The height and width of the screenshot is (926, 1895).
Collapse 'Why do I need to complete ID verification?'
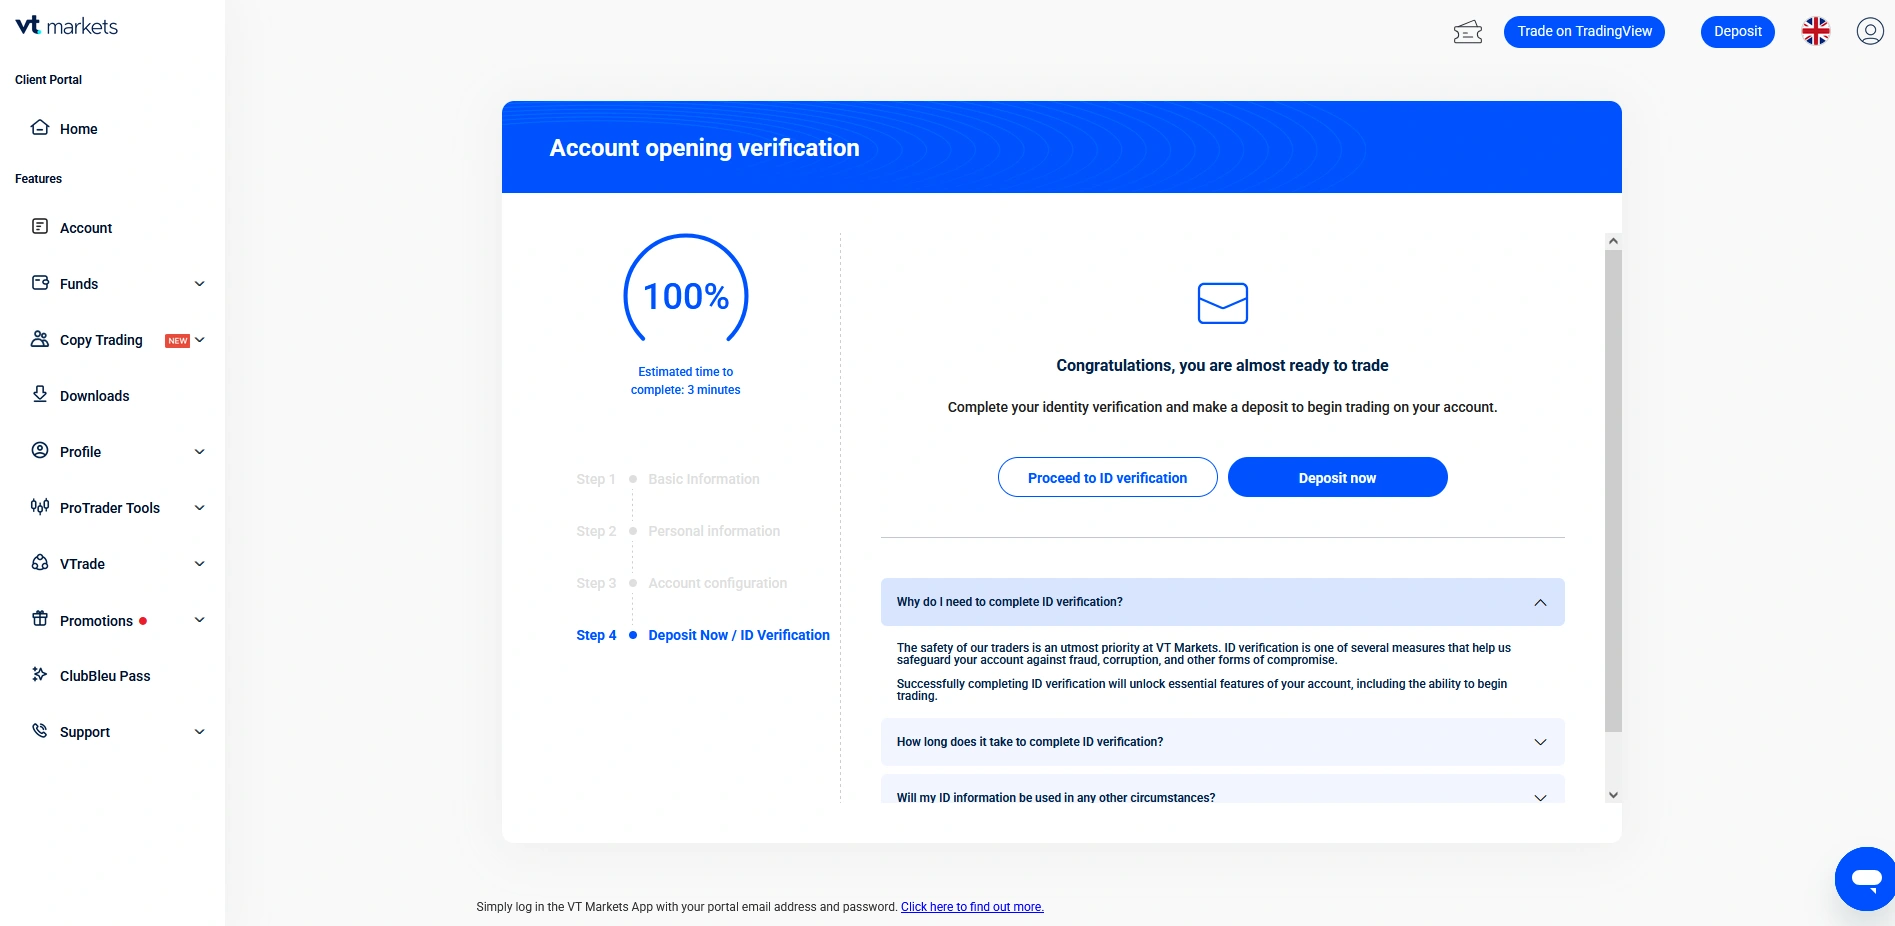click(x=1539, y=602)
